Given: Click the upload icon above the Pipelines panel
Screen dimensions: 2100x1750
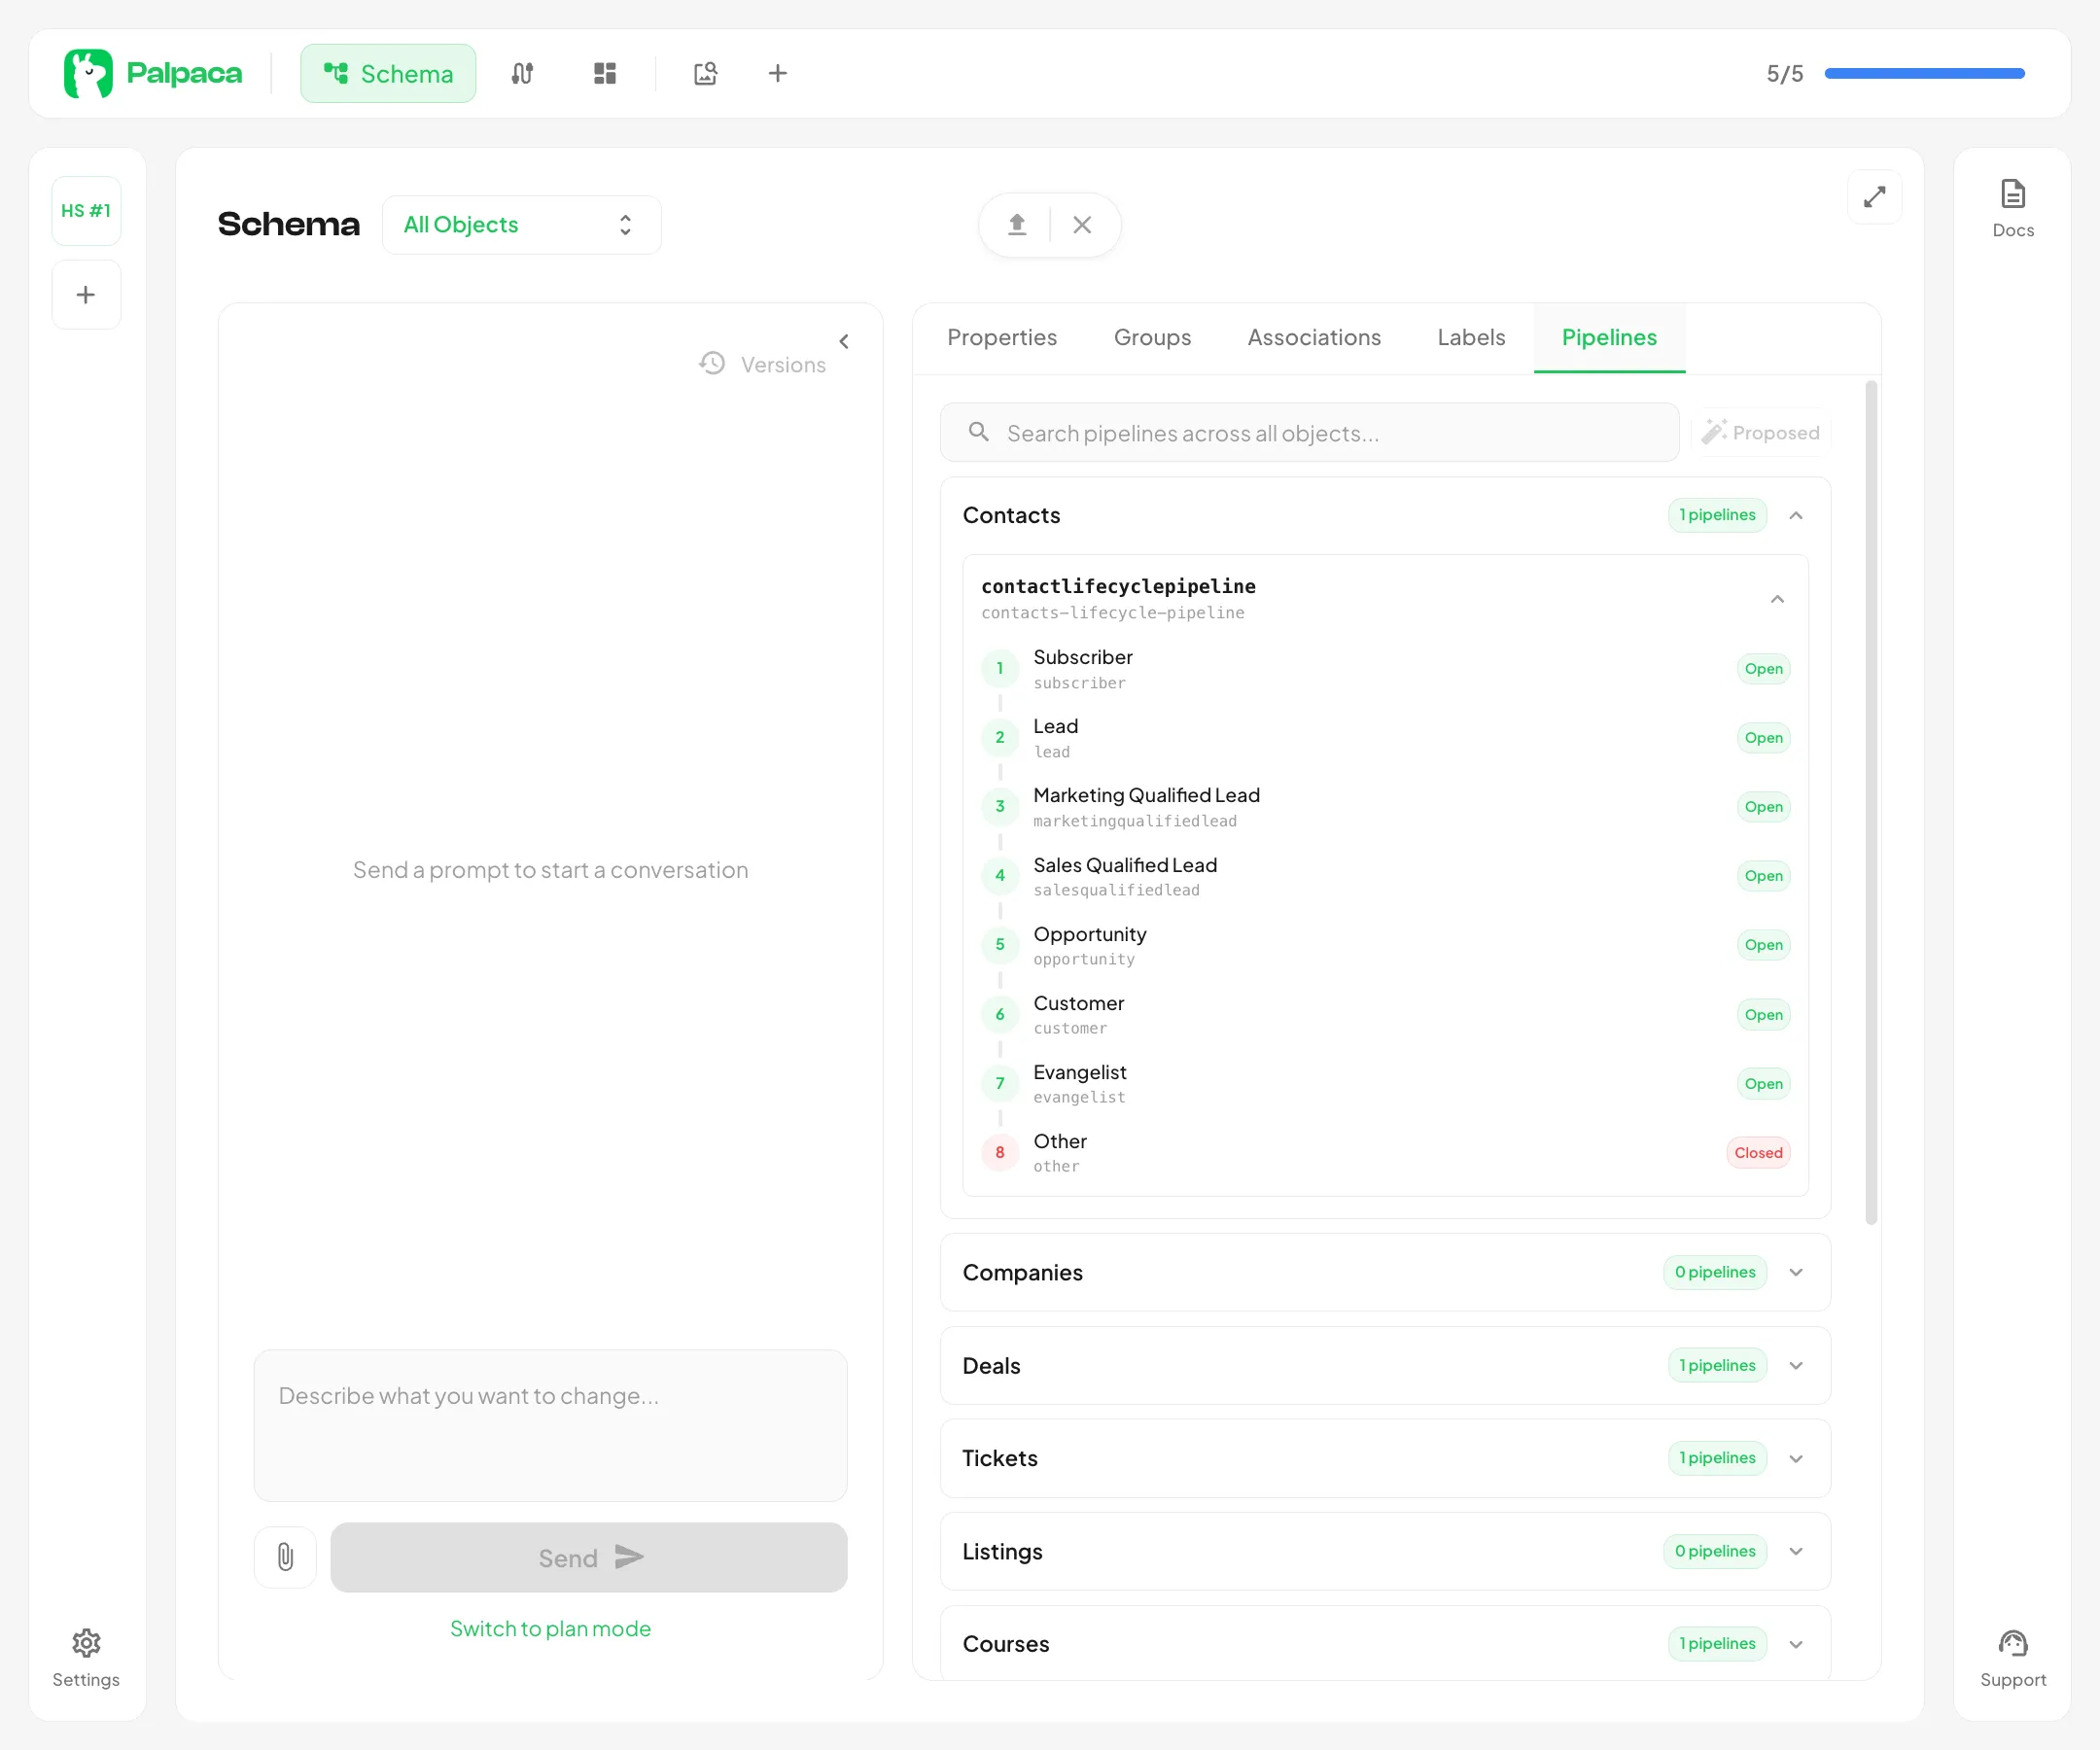Looking at the screenshot, I should tap(1016, 224).
